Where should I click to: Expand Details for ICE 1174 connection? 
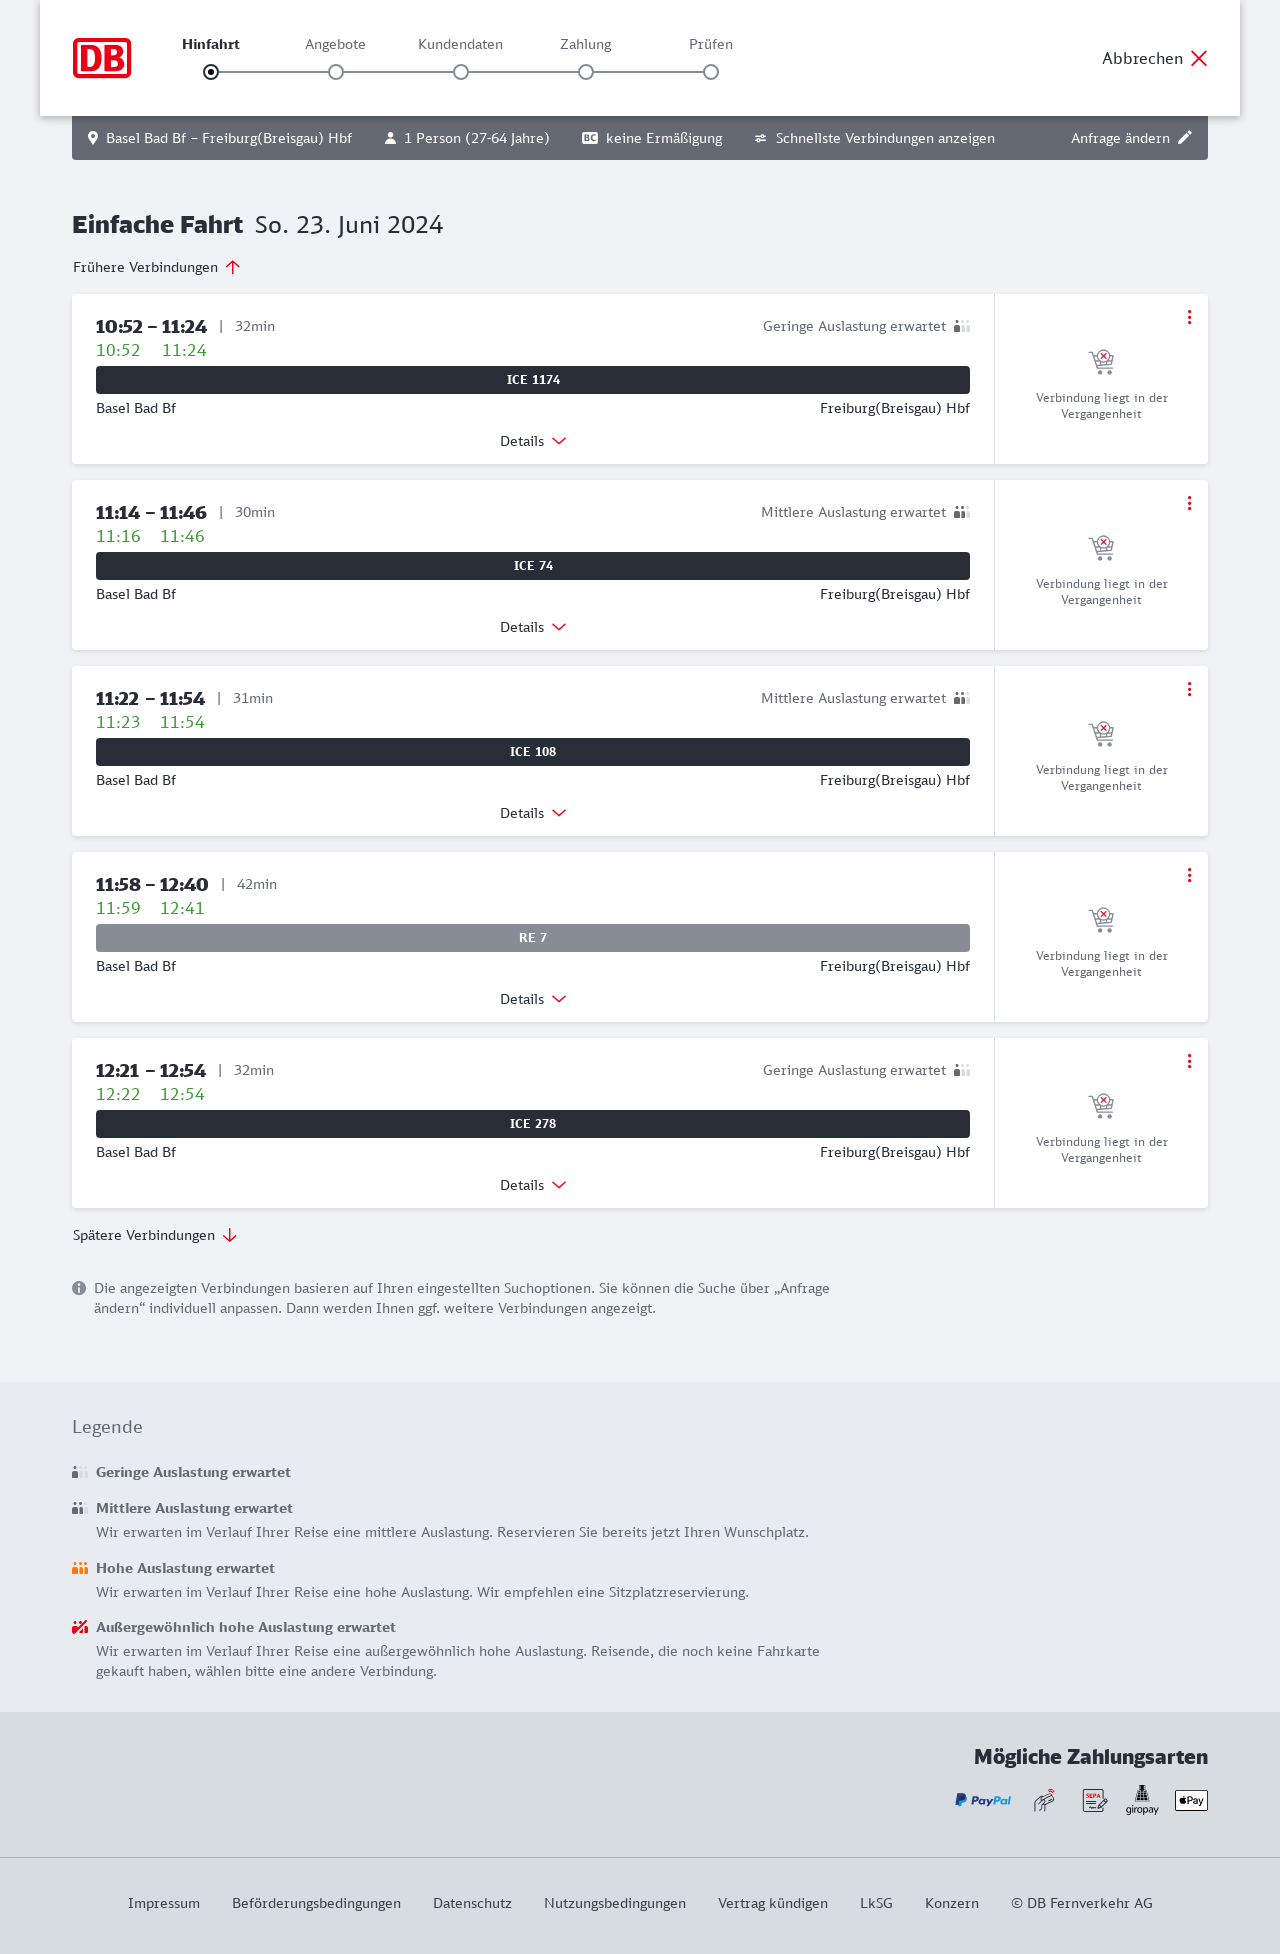pos(533,441)
